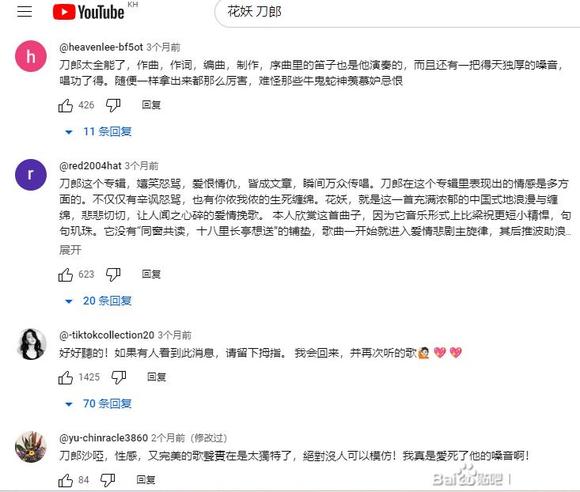580x492 pixels.
Task: Reply to @red2004hat's comment using 回复
Action: pos(151,274)
